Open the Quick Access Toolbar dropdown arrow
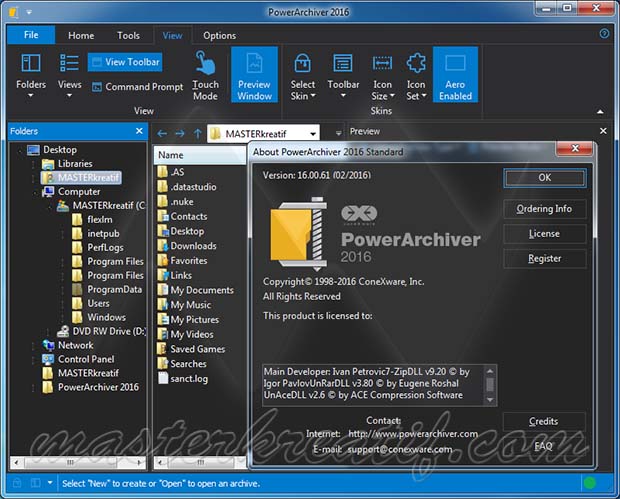This screenshot has width=620, height=499. (29, 12)
